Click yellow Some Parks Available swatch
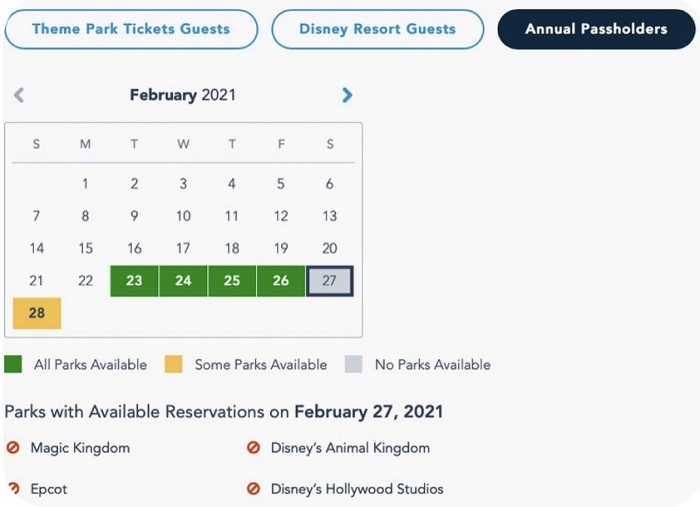The image size is (700, 507). (x=174, y=364)
